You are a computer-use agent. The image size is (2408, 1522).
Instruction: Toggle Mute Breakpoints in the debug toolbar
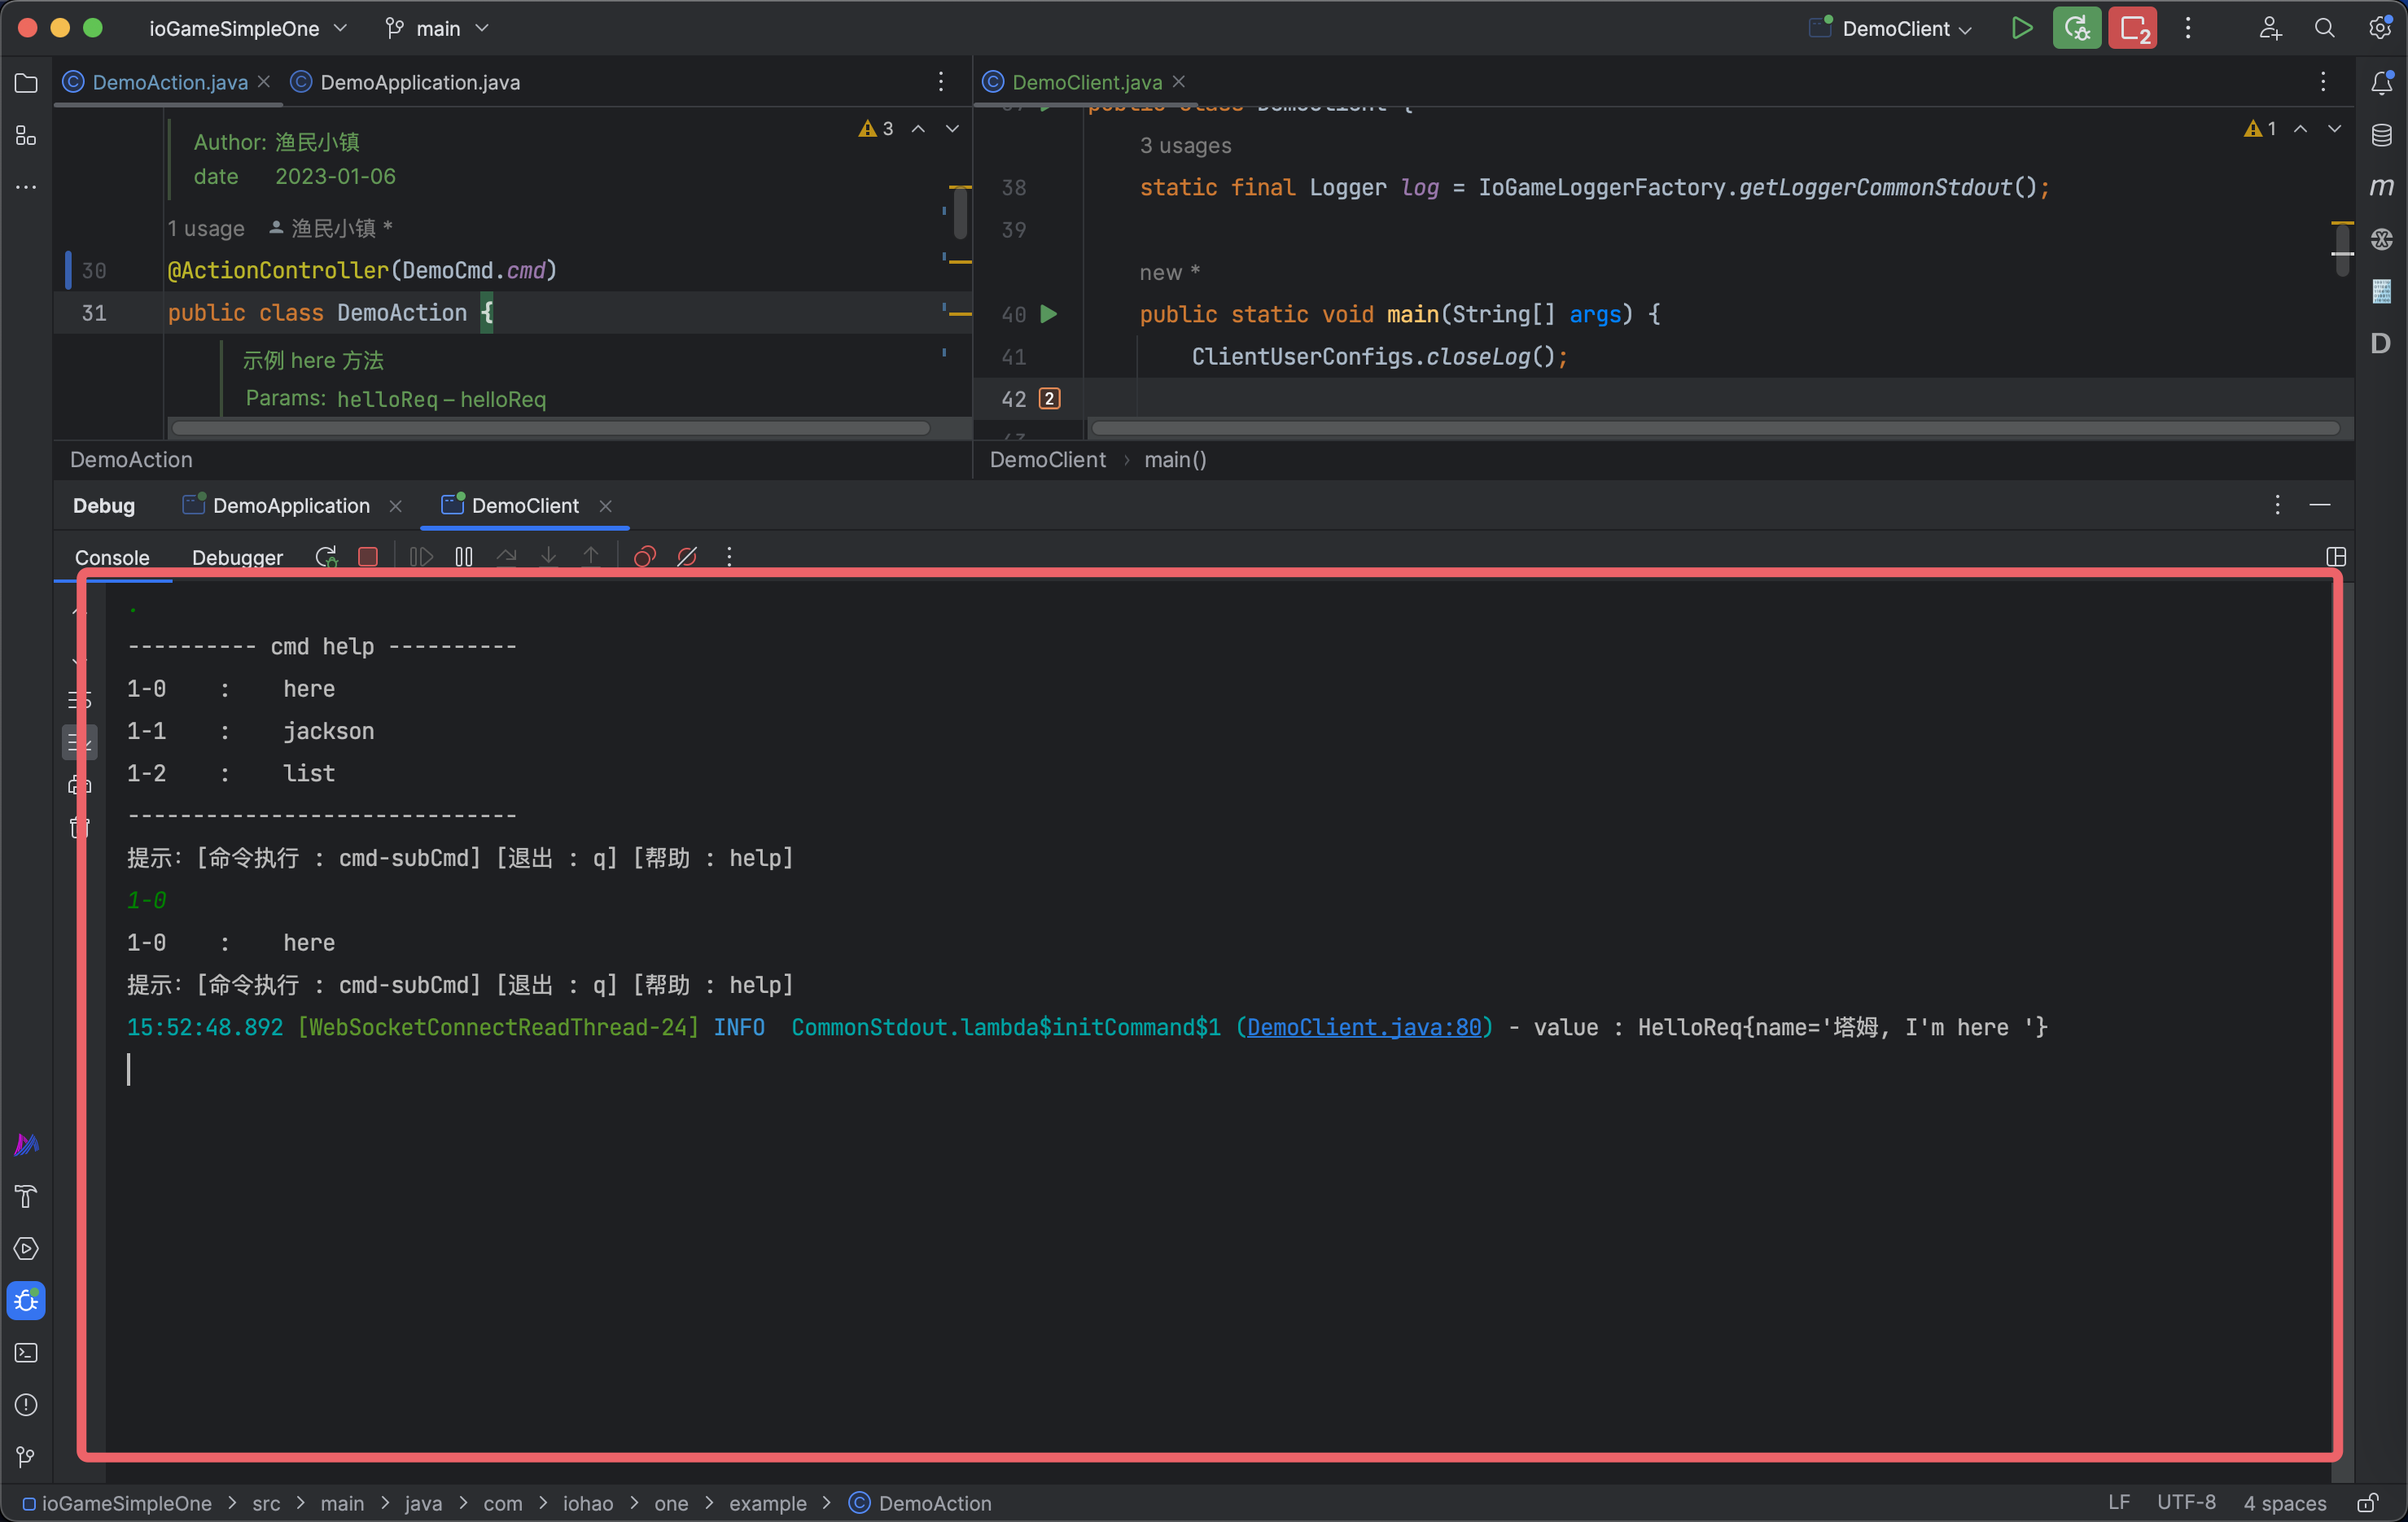(687, 557)
